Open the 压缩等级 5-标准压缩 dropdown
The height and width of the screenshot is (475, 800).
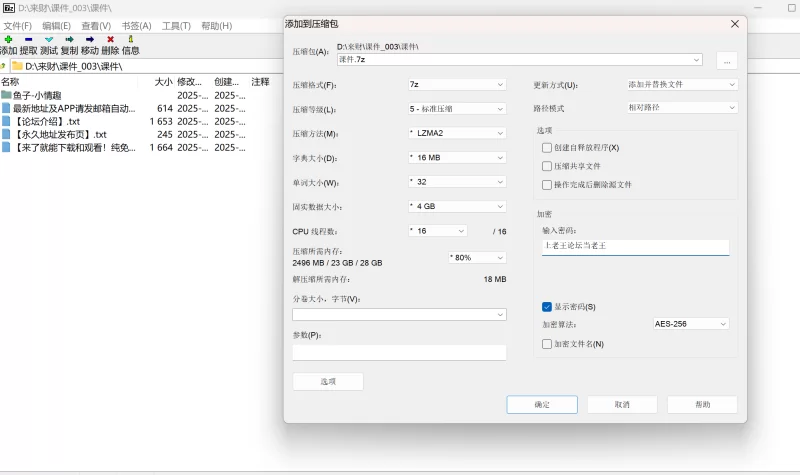[x=457, y=109]
